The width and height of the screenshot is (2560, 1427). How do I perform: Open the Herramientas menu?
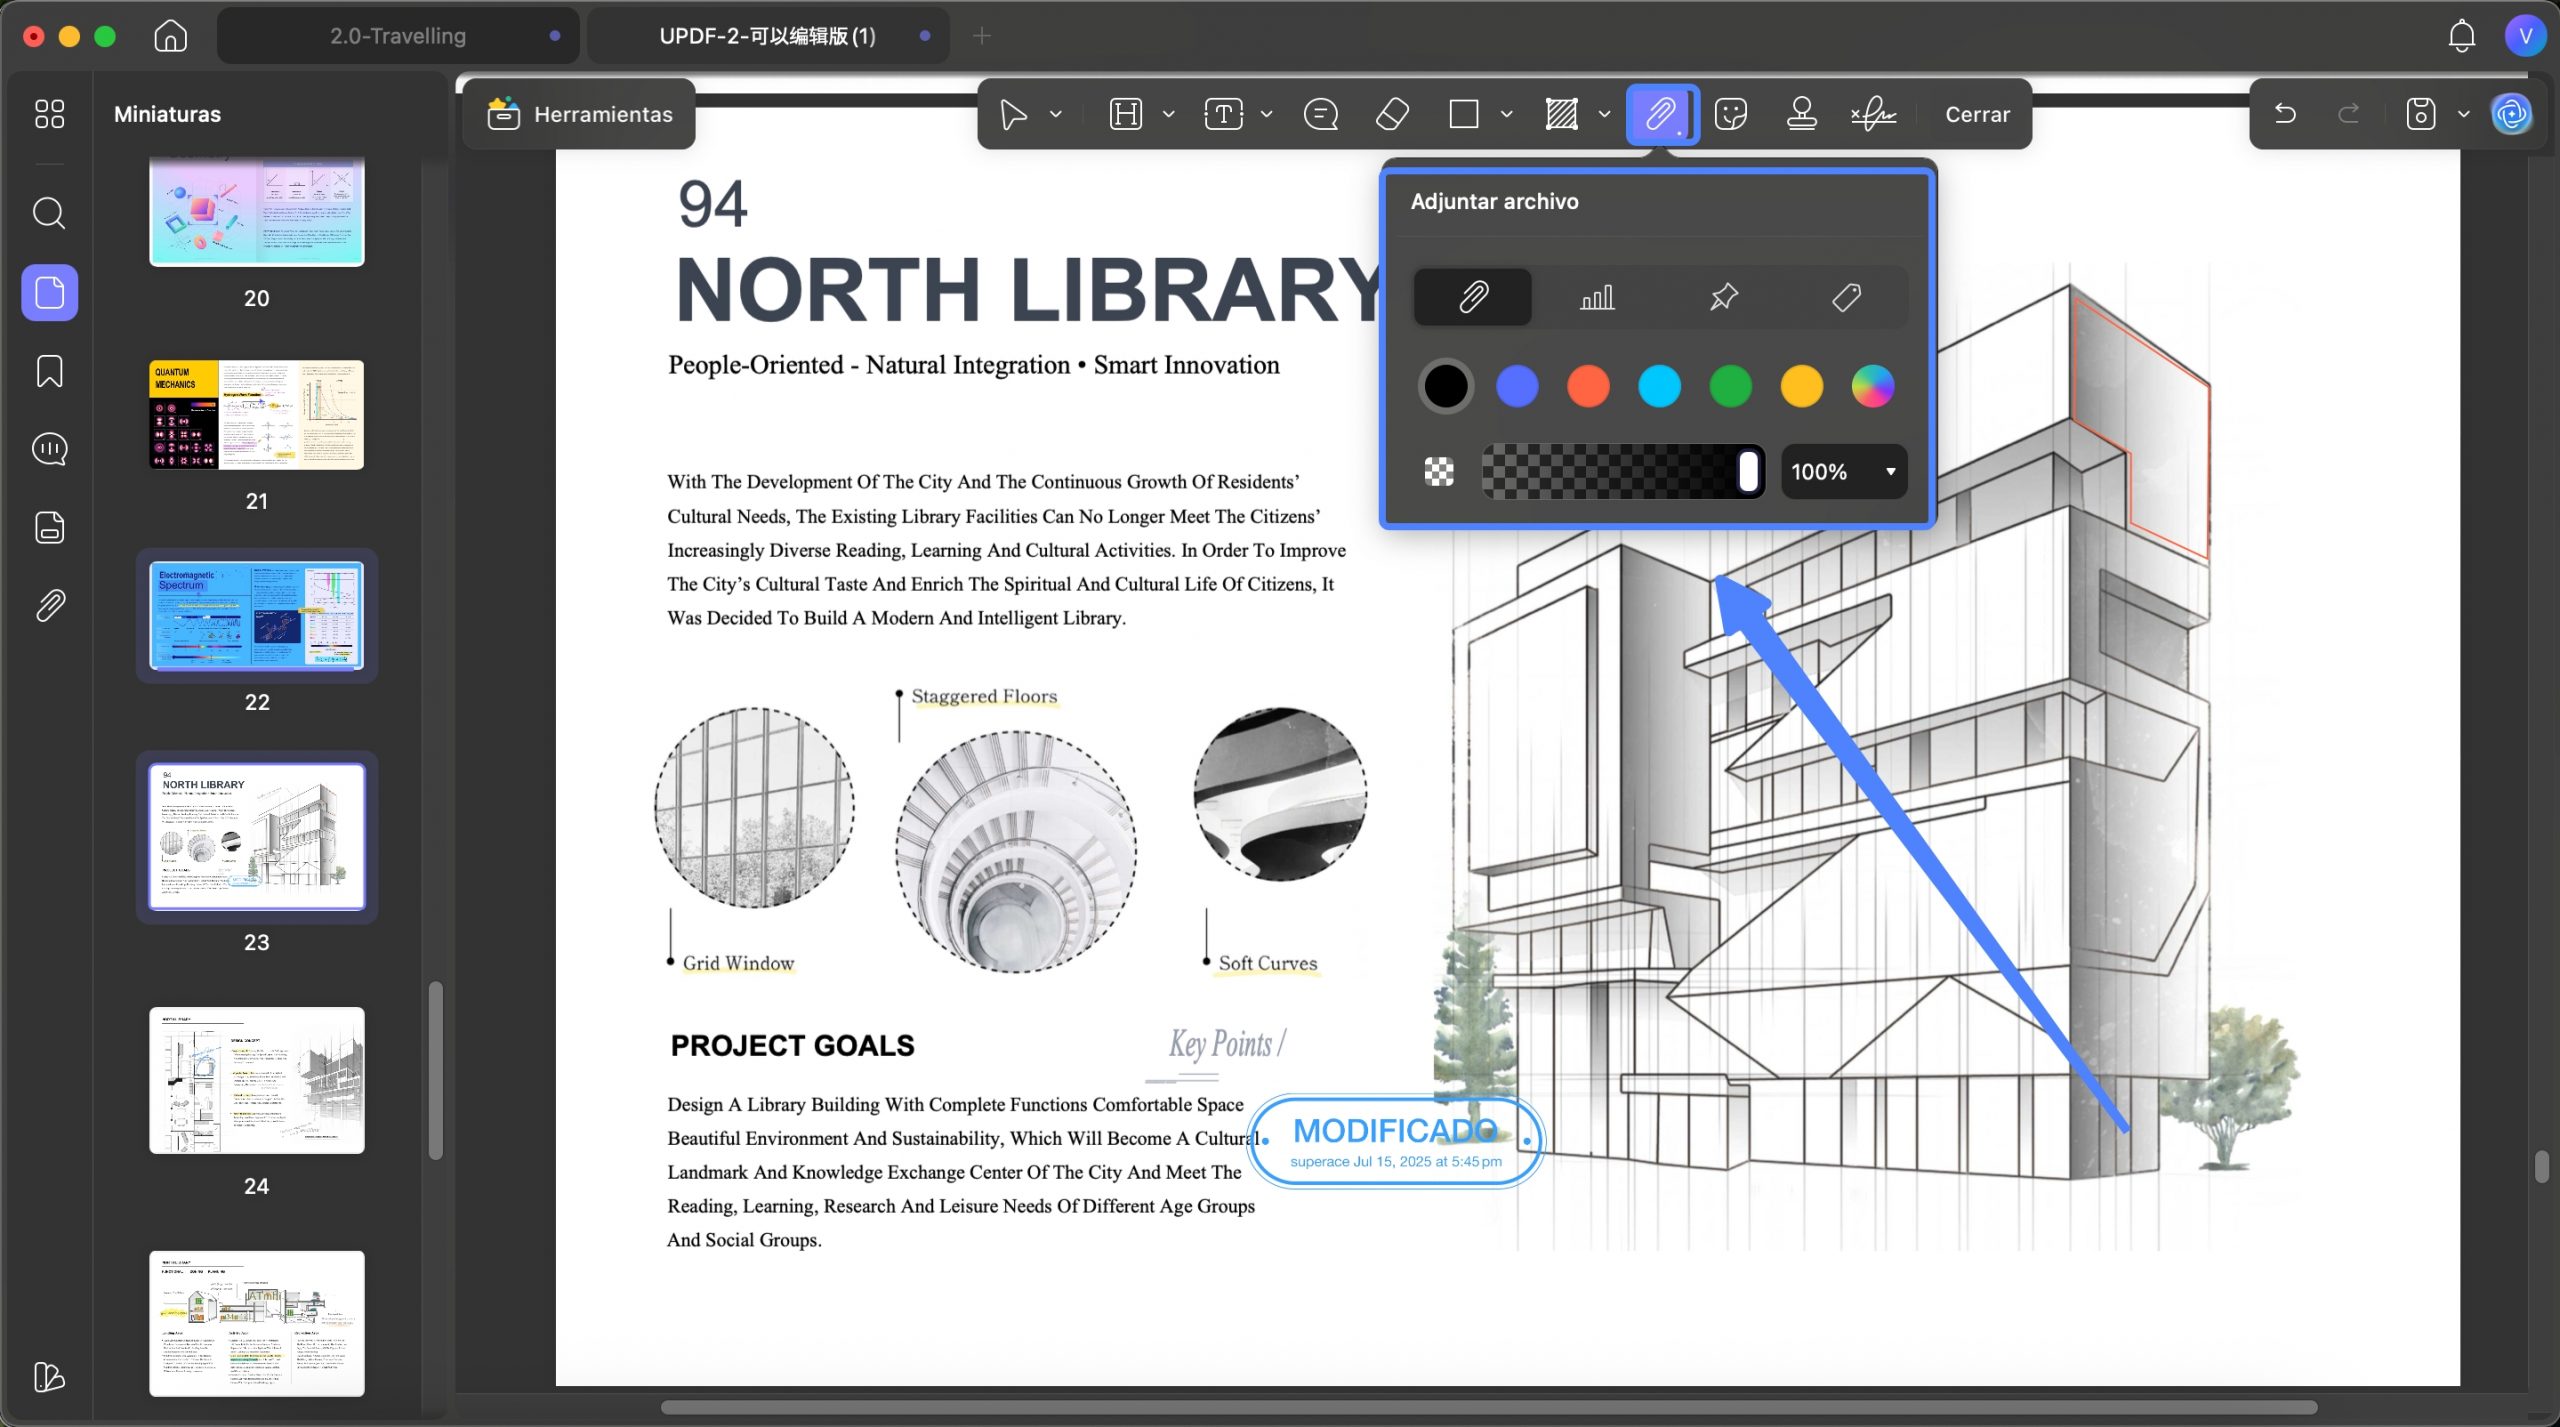580,114
